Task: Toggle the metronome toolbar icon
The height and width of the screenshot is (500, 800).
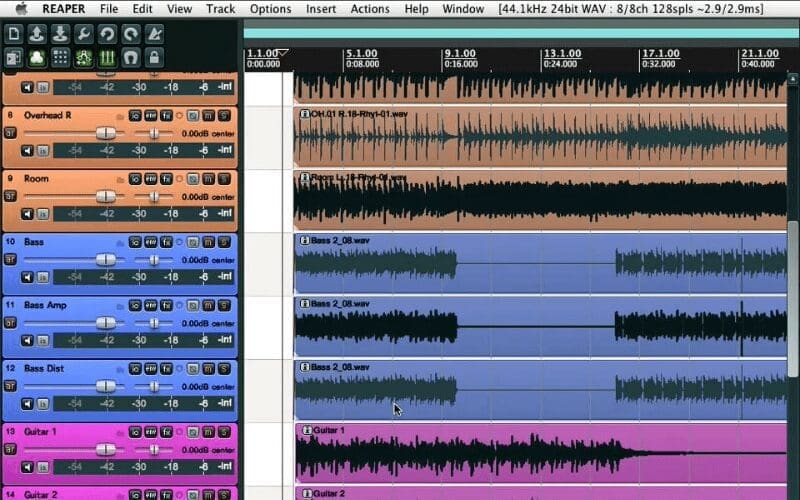Action: [154, 34]
